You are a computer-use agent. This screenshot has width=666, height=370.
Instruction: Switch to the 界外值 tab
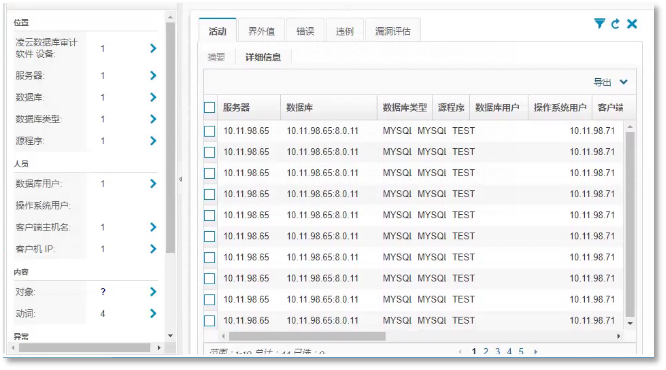(x=261, y=31)
